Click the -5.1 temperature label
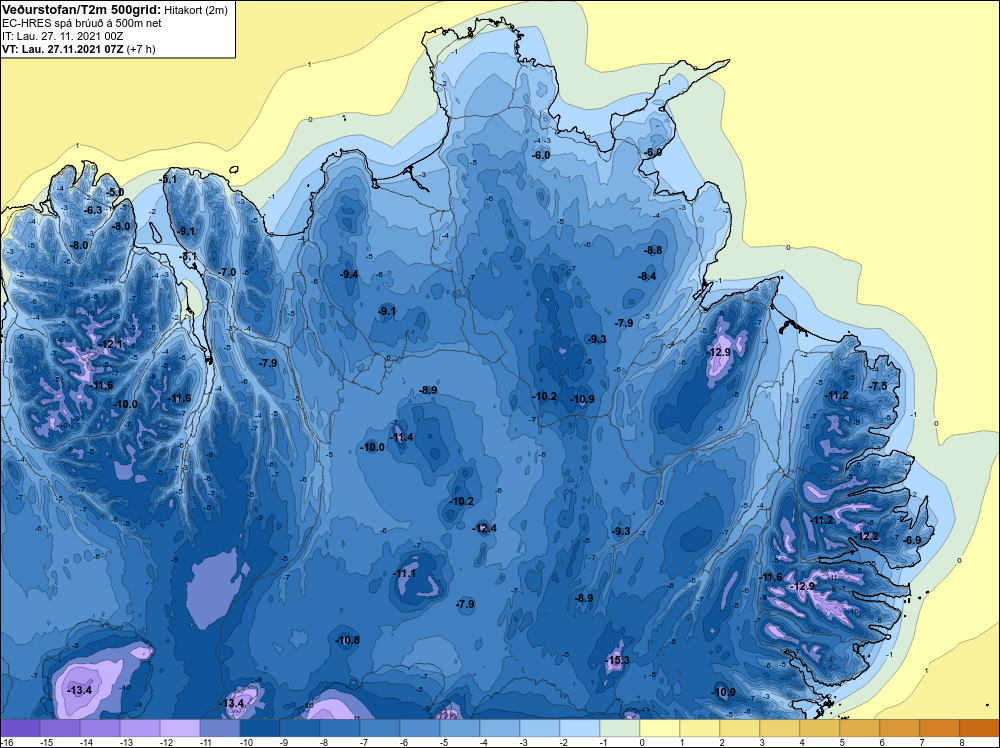Viewport: 1000px width, 748px height. (x=168, y=180)
